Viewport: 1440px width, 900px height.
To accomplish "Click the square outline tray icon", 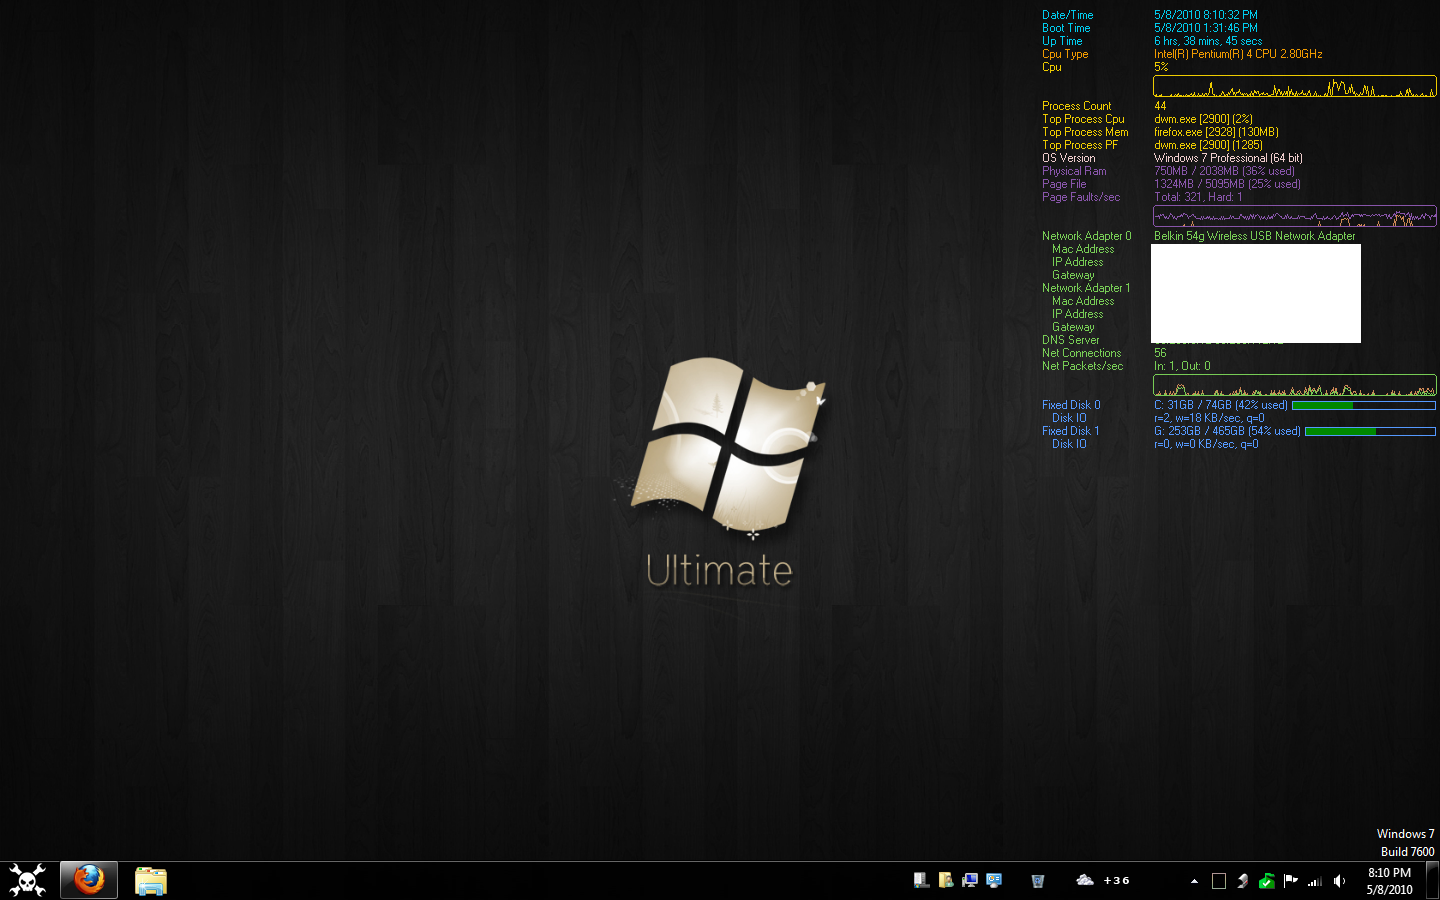I will (1218, 881).
